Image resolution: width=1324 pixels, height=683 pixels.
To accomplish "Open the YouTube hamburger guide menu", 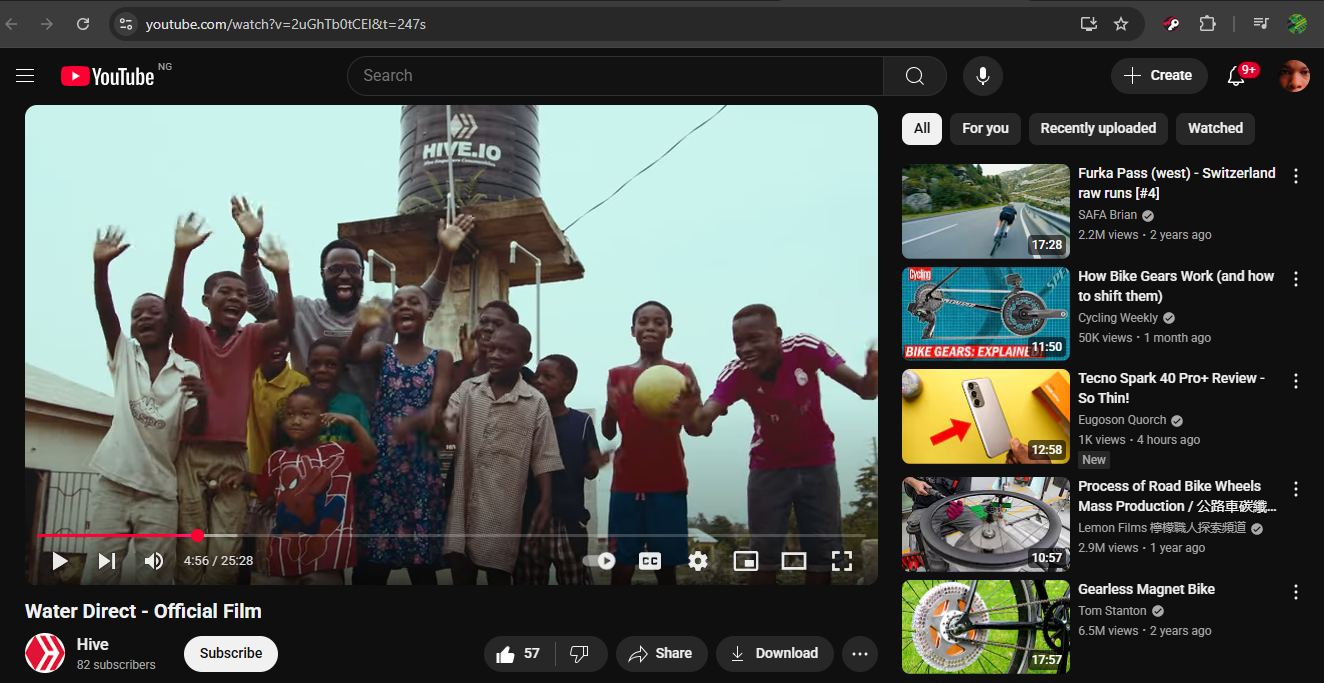I will 25,76.
